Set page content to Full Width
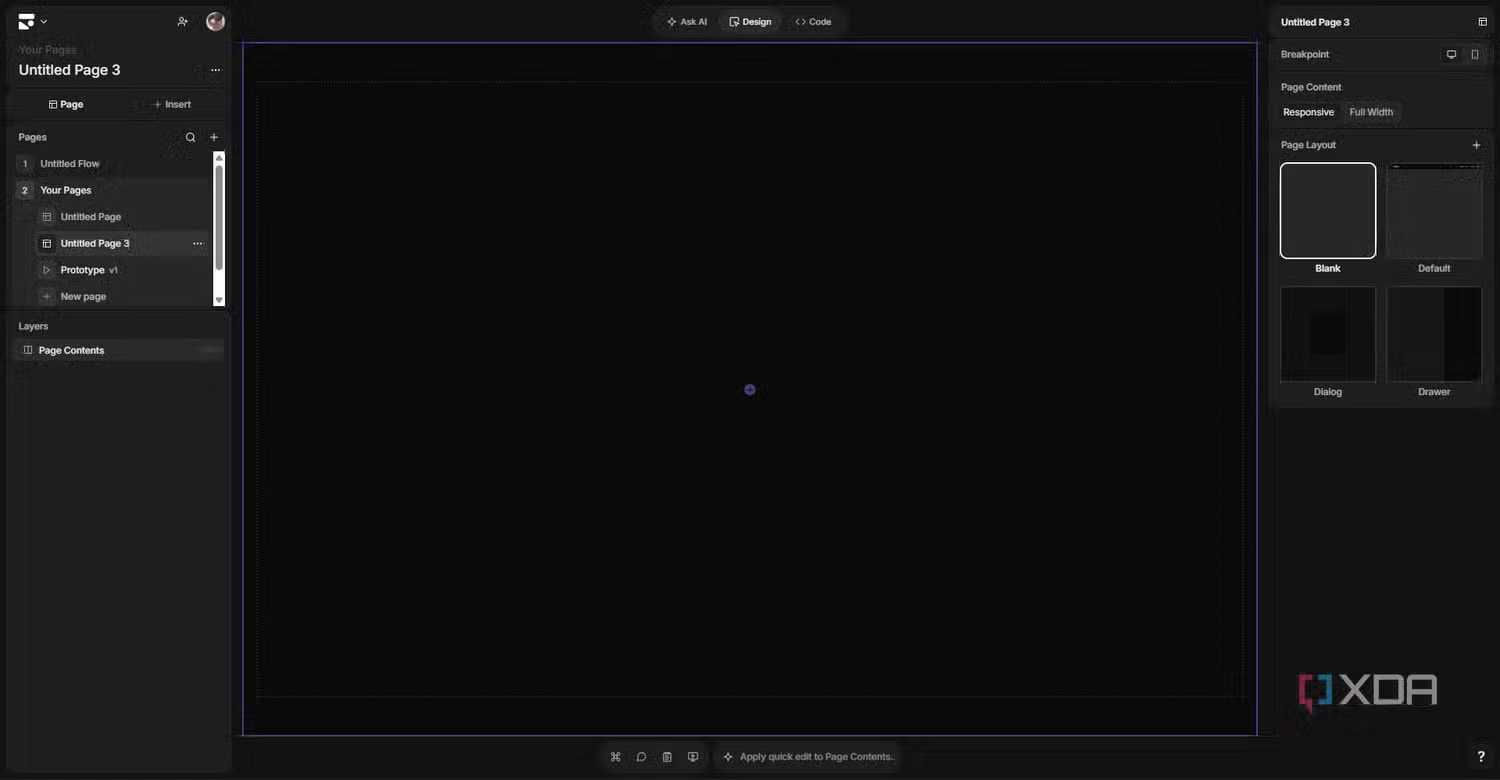 1371,112
